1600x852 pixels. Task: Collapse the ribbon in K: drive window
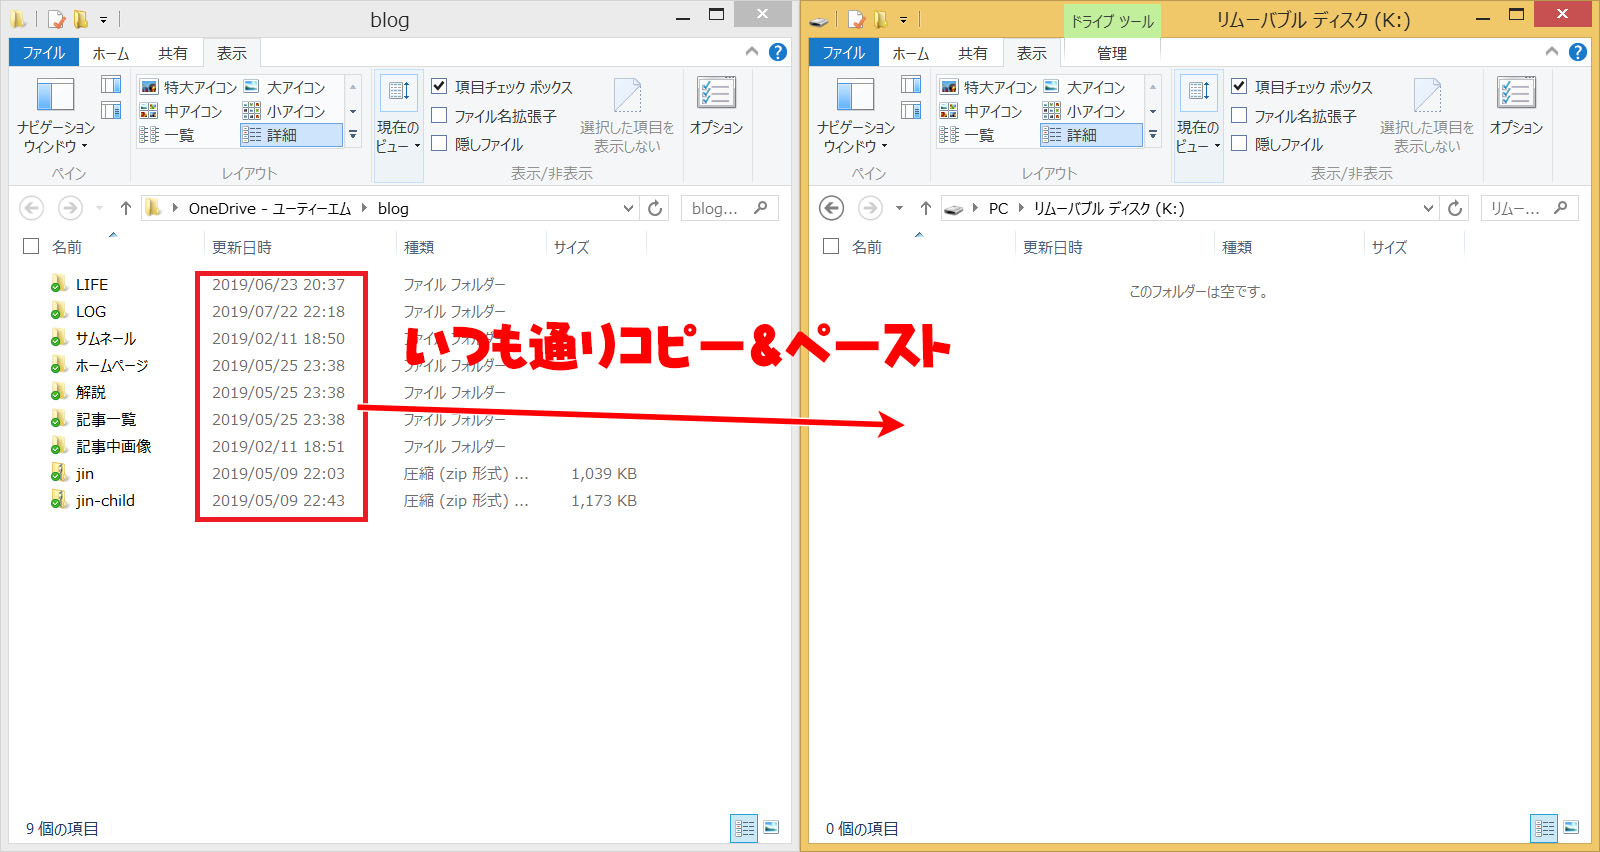tap(1552, 52)
